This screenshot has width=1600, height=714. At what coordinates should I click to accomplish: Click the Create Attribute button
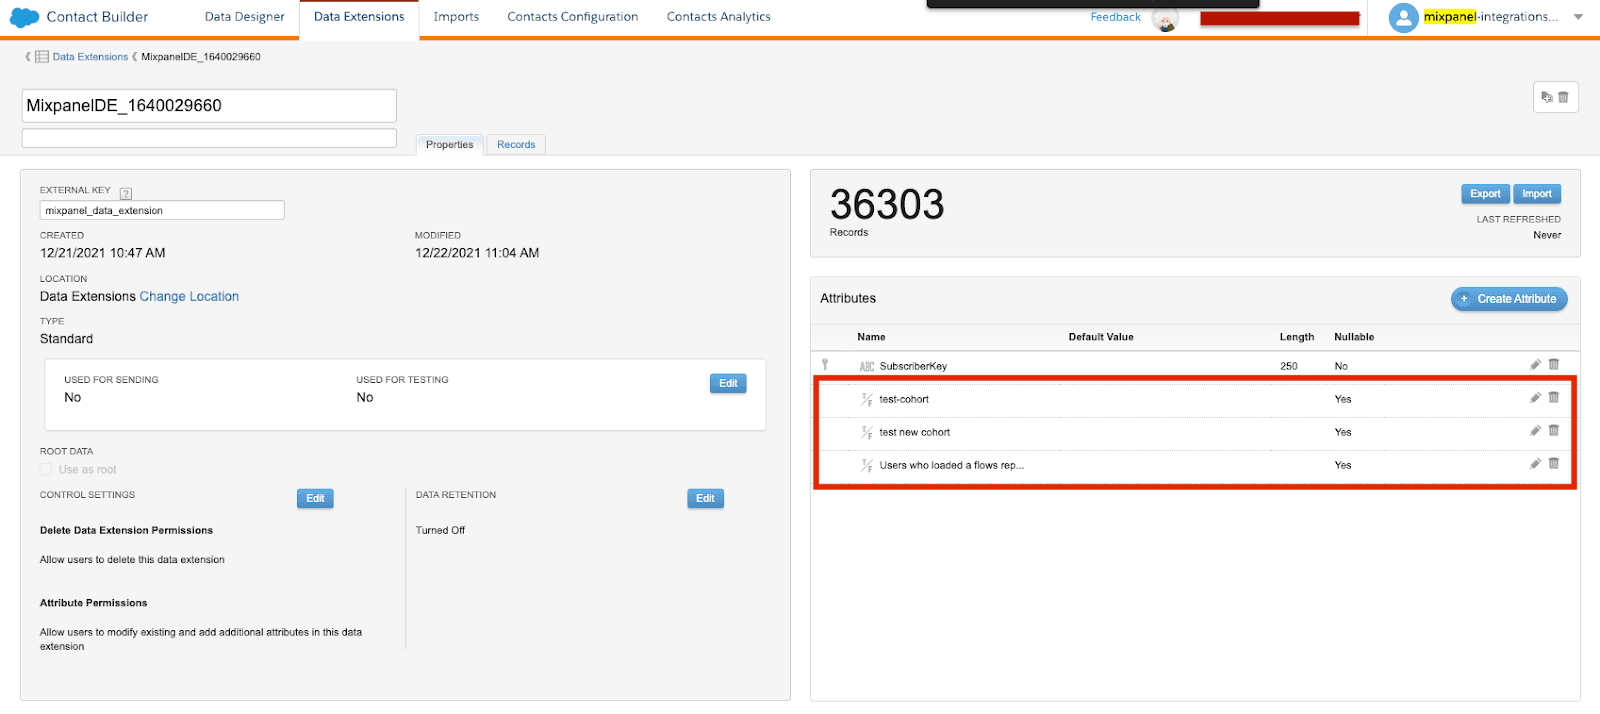click(x=1509, y=299)
